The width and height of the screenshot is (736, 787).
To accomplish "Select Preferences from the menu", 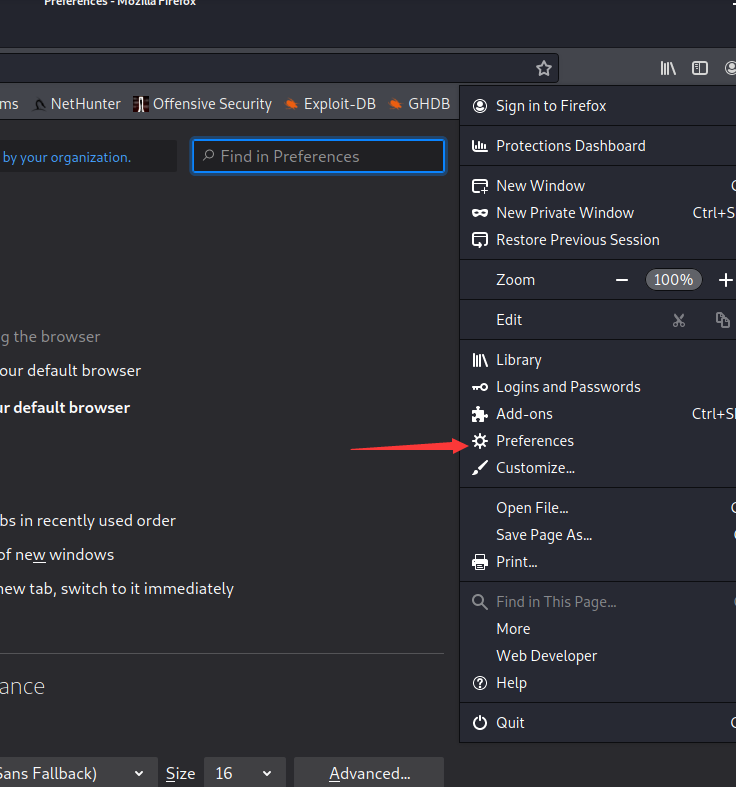I will pyautogui.click(x=534, y=441).
